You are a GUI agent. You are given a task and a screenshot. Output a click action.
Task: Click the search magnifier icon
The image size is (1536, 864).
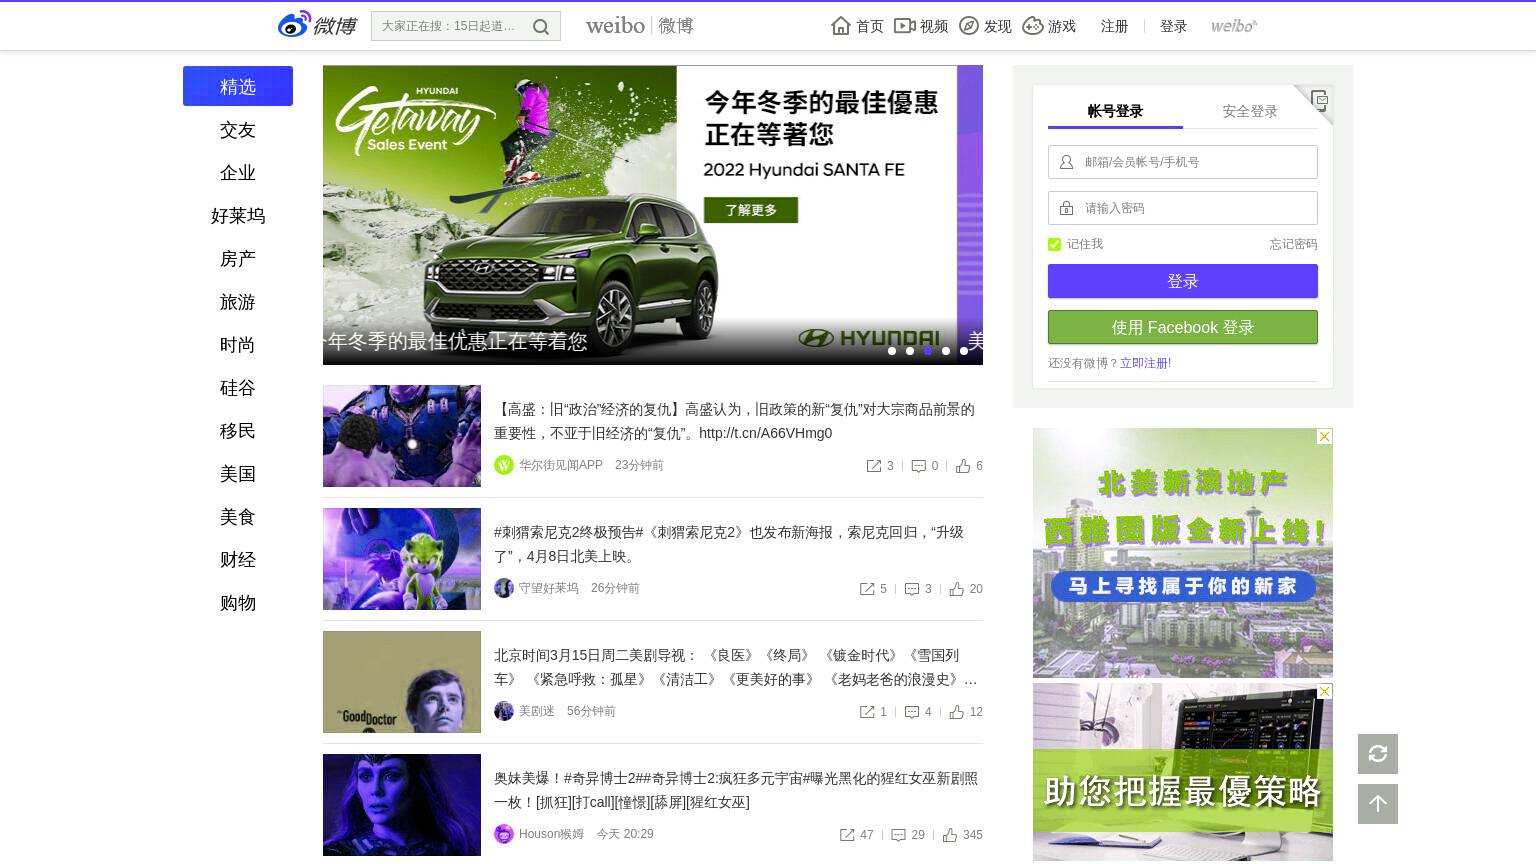[x=541, y=27]
